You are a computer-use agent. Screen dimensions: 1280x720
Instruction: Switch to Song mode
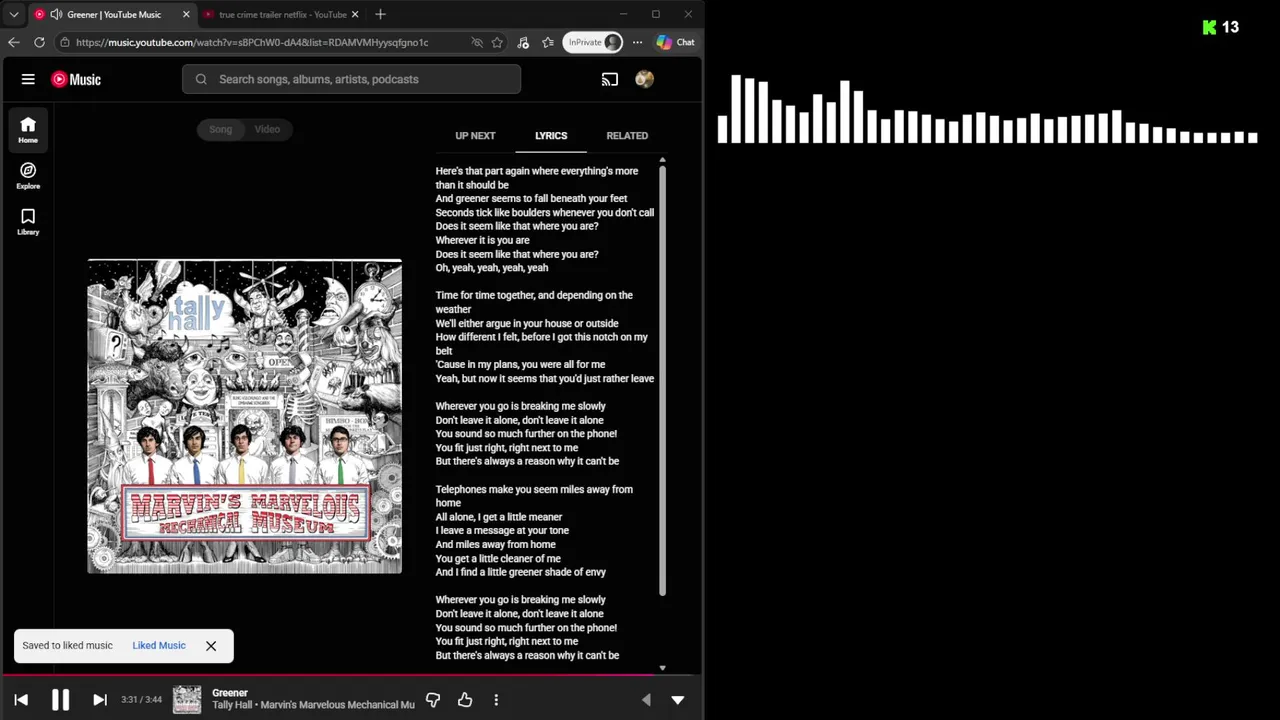220,129
